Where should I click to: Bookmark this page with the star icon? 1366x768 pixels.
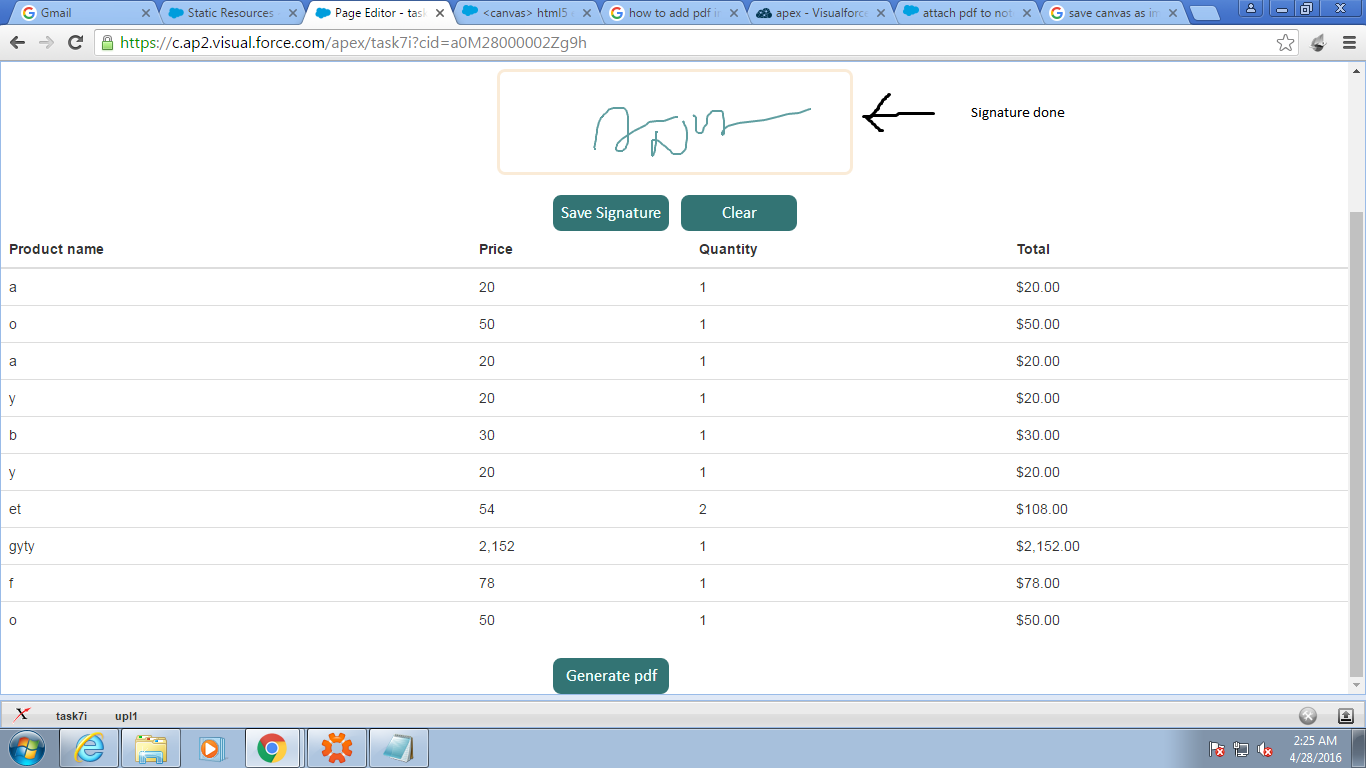(1286, 43)
